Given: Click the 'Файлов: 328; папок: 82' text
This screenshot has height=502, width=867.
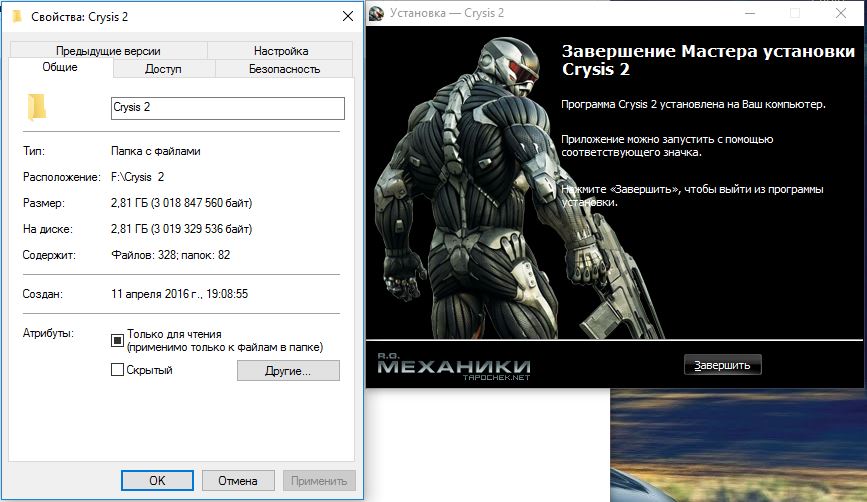Looking at the screenshot, I should [170, 255].
